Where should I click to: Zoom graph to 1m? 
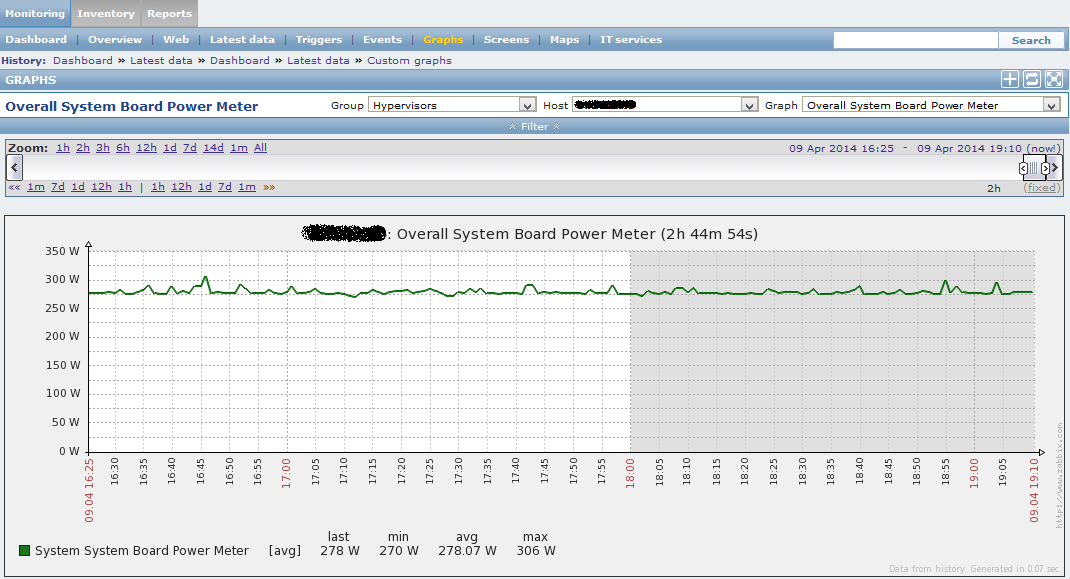[239, 147]
